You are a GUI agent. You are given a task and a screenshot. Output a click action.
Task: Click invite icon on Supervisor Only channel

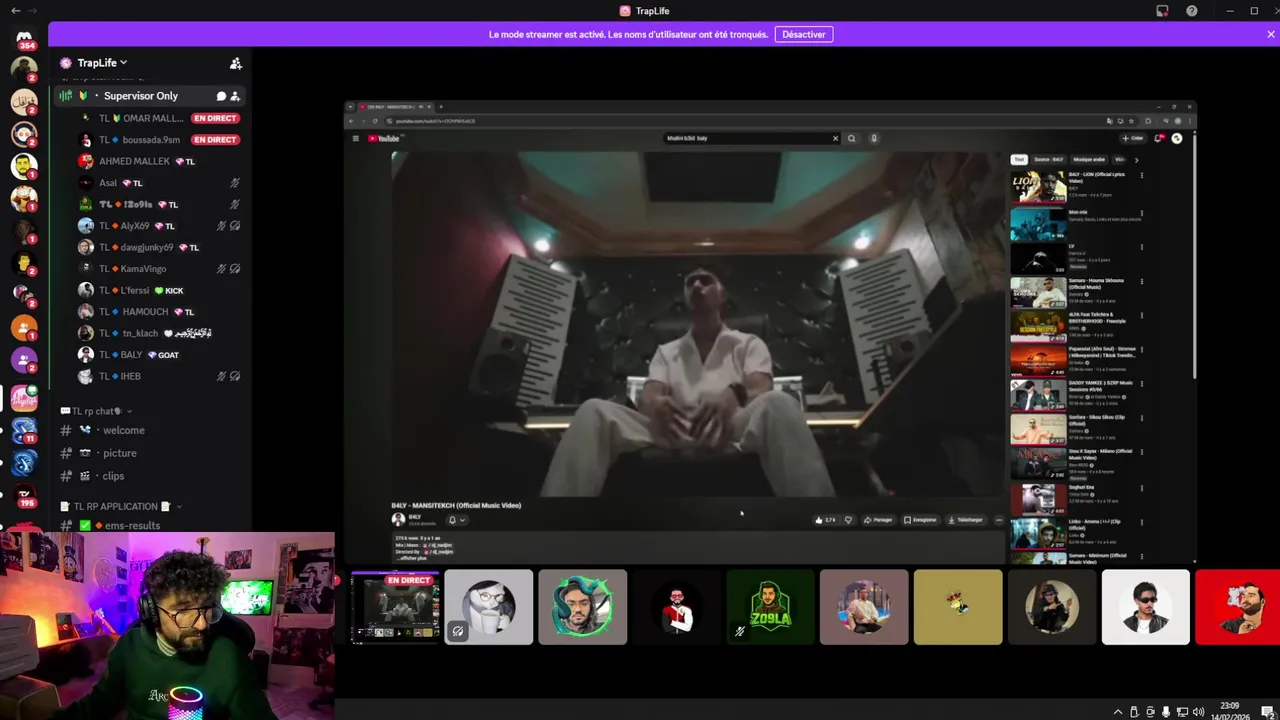235,96
